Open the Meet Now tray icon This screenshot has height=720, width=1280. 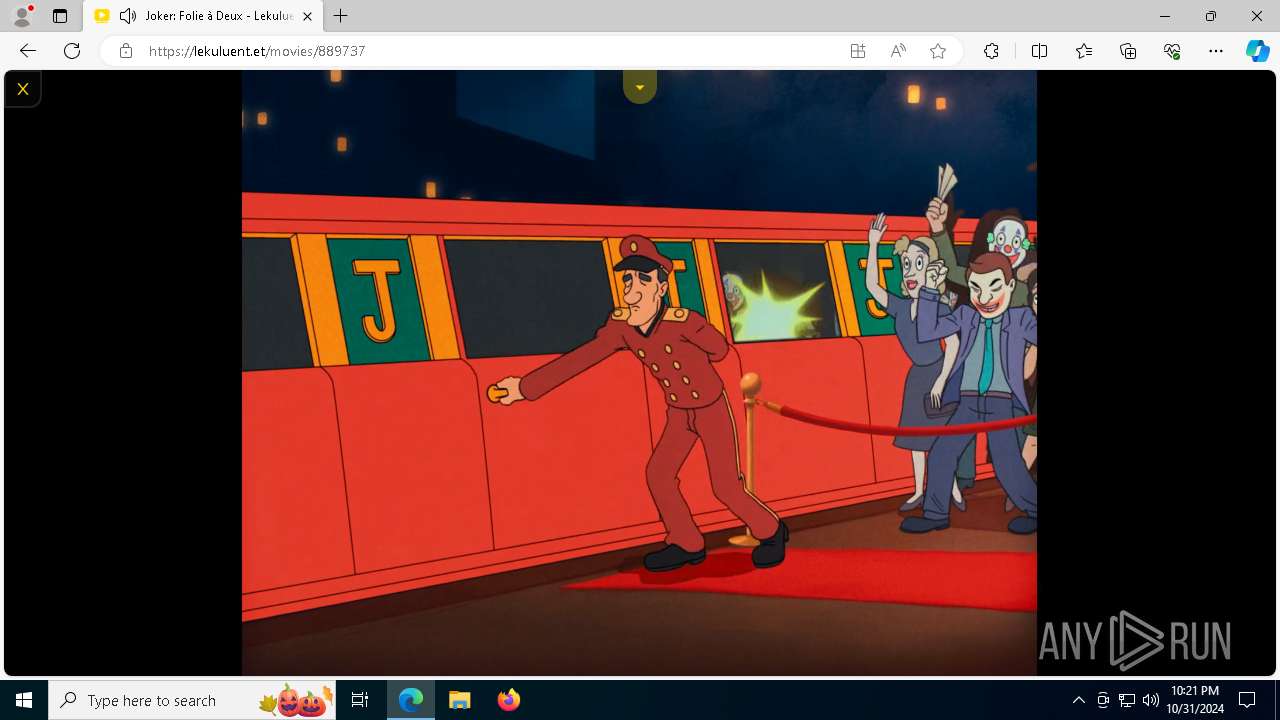tap(1103, 700)
